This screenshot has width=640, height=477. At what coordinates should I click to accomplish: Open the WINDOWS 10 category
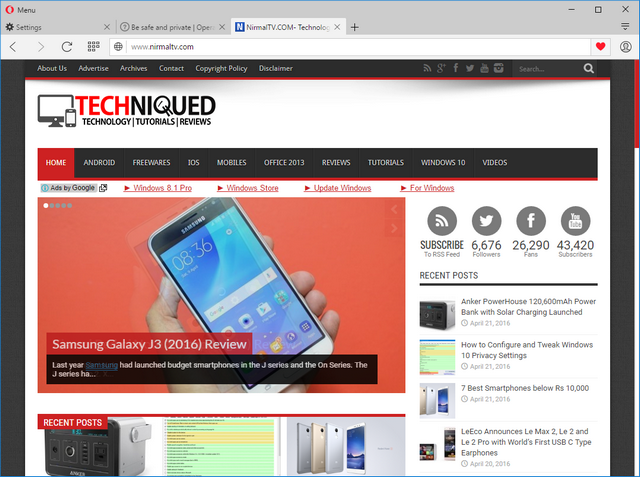coord(443,163)
